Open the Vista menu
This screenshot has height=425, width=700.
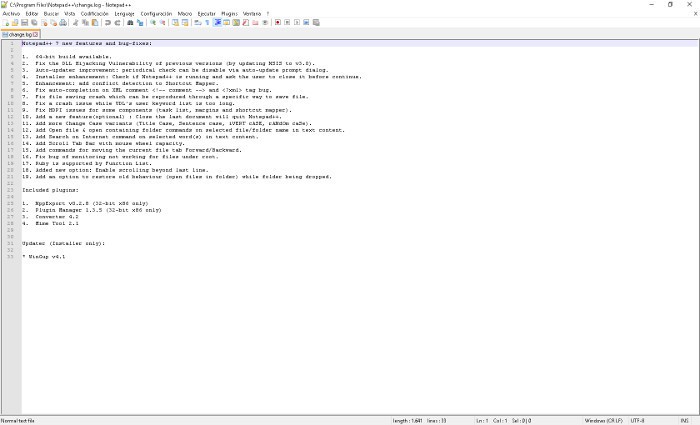(x=70, y=14)
